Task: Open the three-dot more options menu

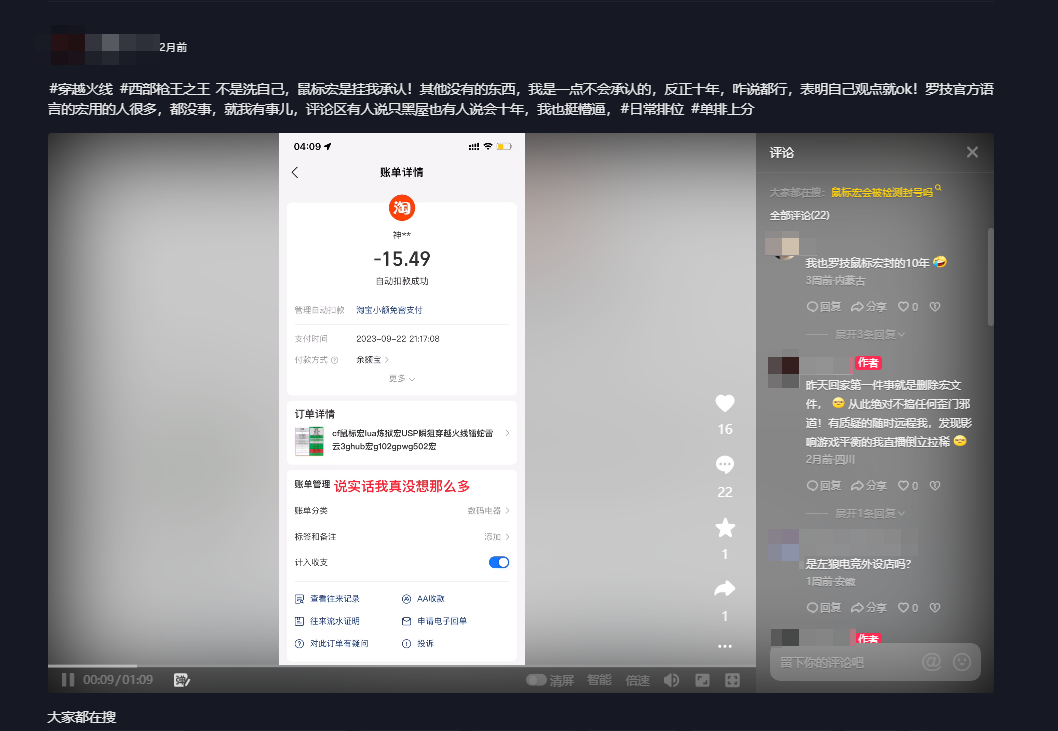Action: click(725, 646)
